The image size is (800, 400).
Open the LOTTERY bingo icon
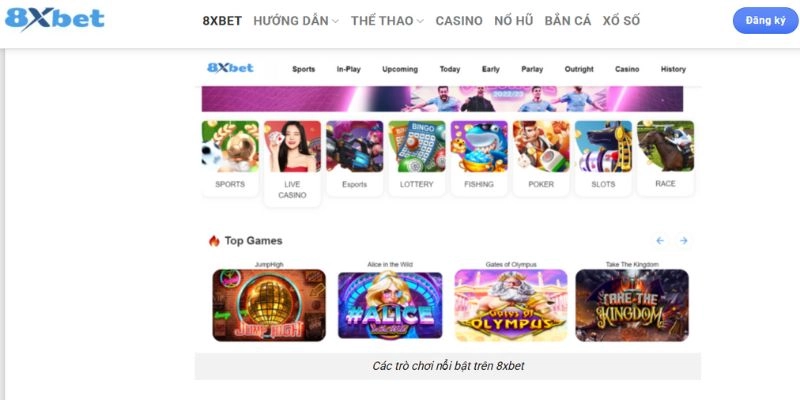417,147
